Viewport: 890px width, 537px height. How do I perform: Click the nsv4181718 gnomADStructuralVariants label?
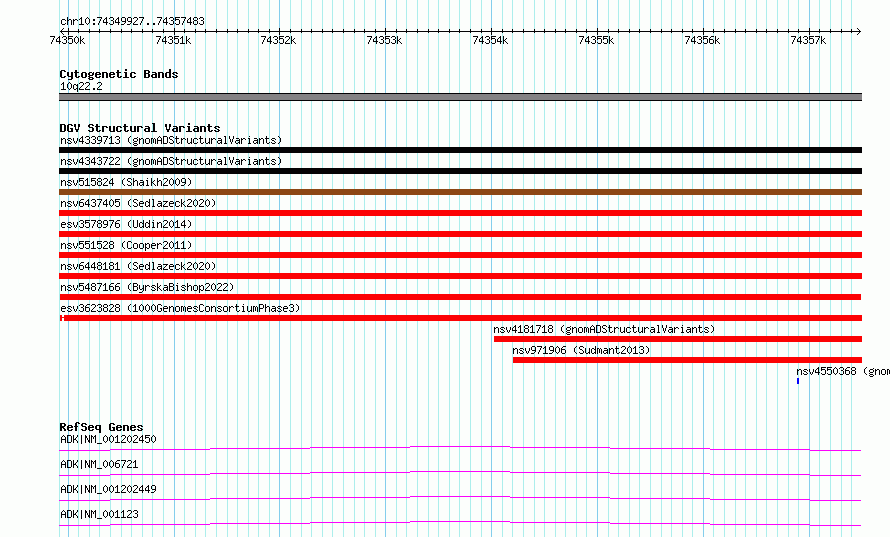click(604, 329)
